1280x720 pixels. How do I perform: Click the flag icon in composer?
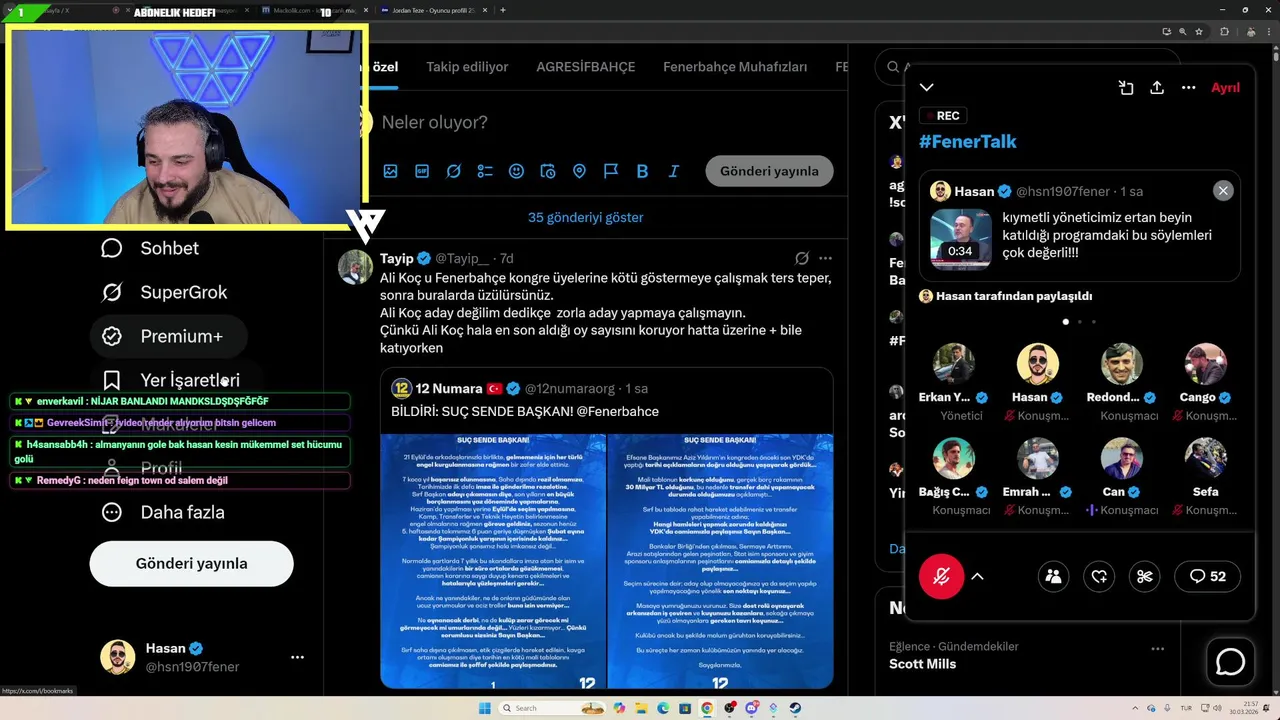pyautogui.click(x=610, y=171)
